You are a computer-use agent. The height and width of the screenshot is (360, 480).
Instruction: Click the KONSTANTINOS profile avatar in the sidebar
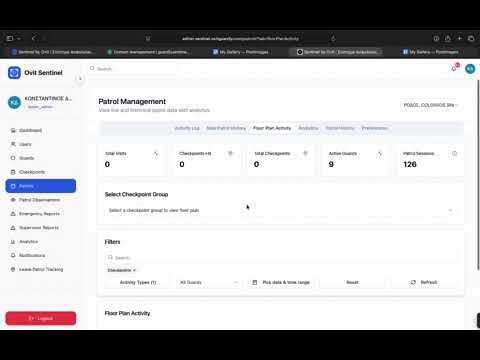click(14, 102)
